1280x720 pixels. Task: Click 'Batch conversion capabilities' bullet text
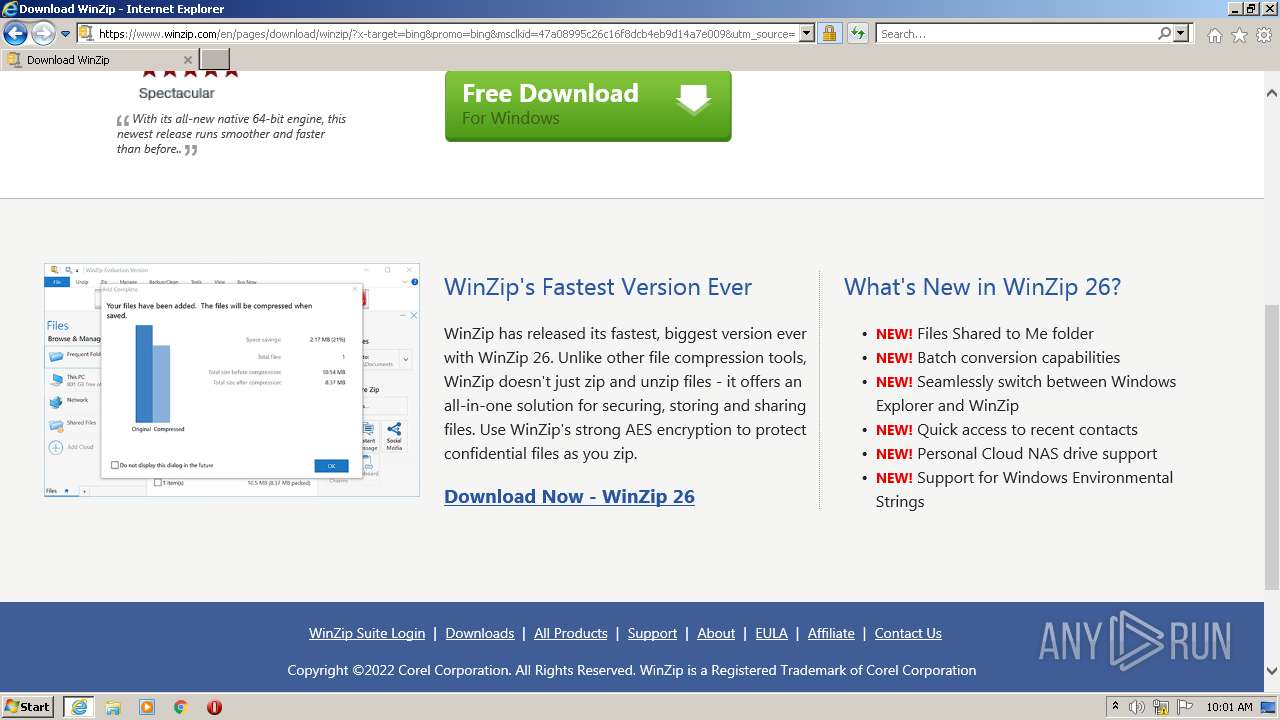tap(1018, 357)
